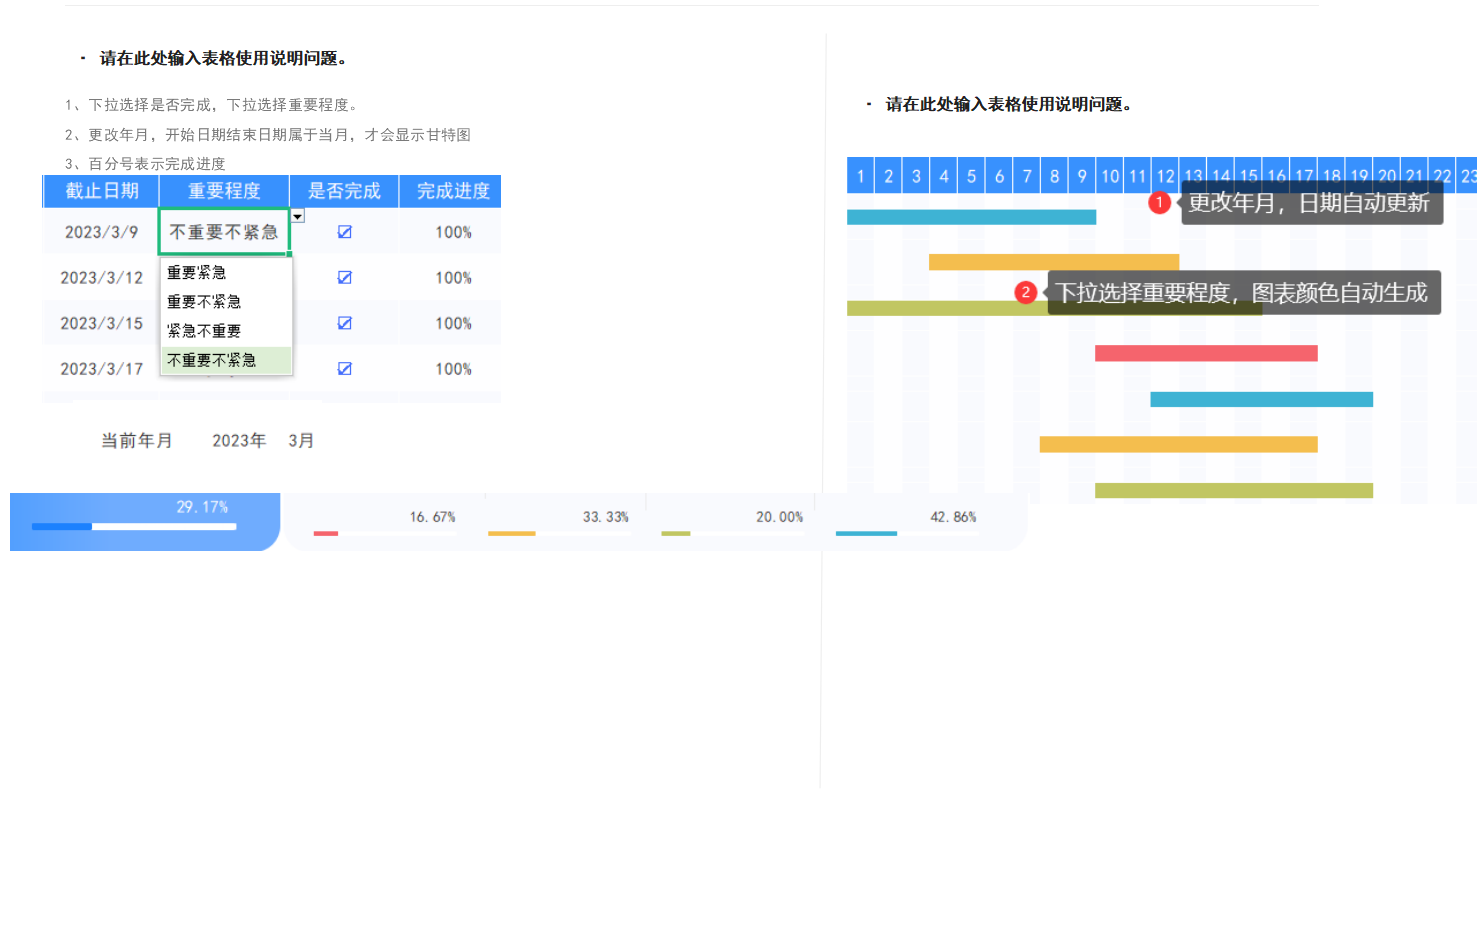Viewport: 1484px width, 943px height.
Task: Choose 不重要不紧急 from dropdown list
Action: point(226,360)
